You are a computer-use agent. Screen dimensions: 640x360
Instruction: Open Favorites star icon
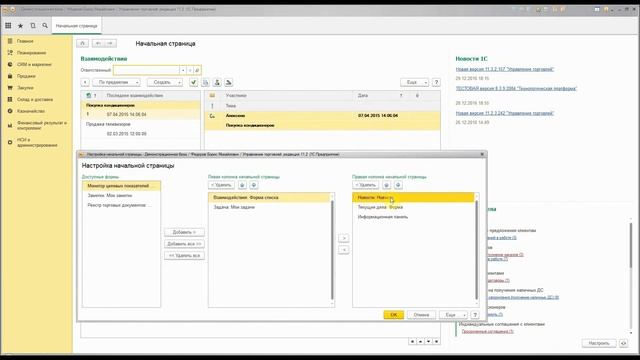pos(20,26)
